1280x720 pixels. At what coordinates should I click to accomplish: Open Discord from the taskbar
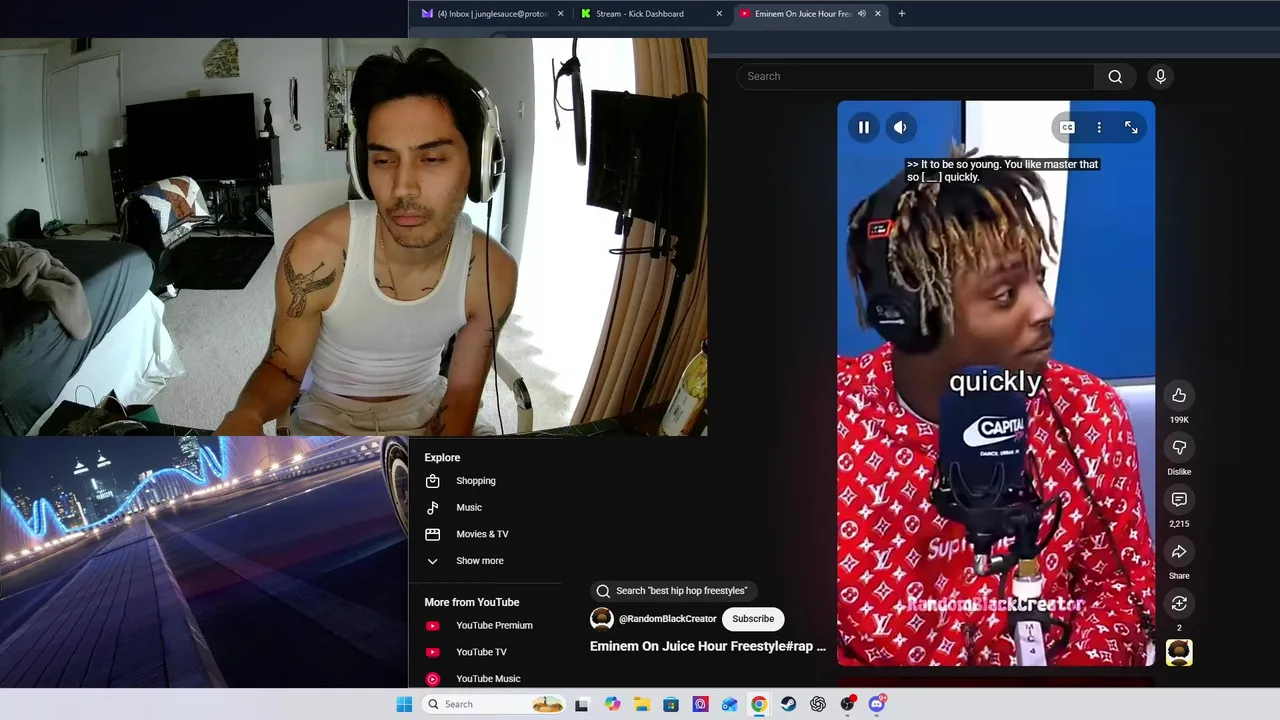[877, 704]
